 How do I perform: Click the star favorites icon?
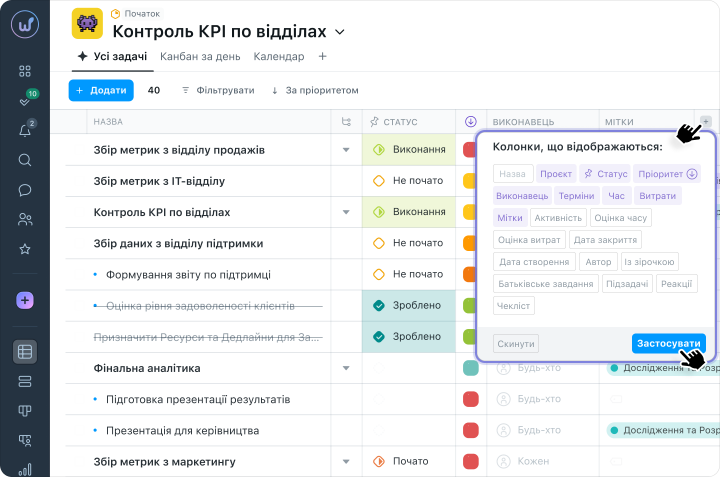[25, 249]
